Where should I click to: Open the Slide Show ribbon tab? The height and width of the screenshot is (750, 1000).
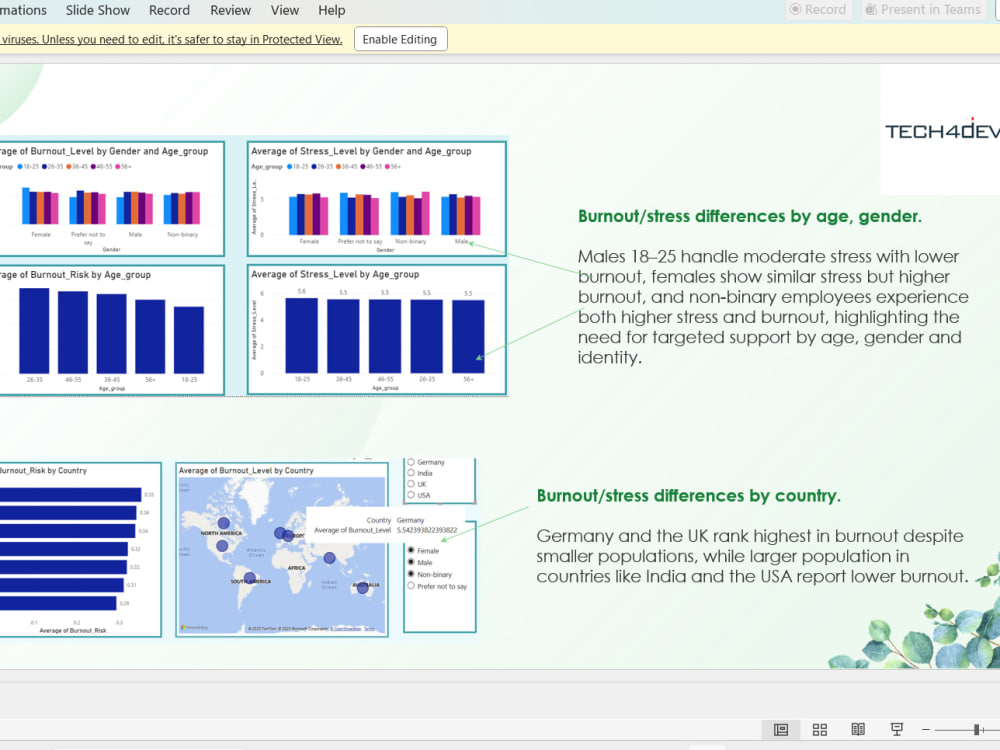[98, 10]
